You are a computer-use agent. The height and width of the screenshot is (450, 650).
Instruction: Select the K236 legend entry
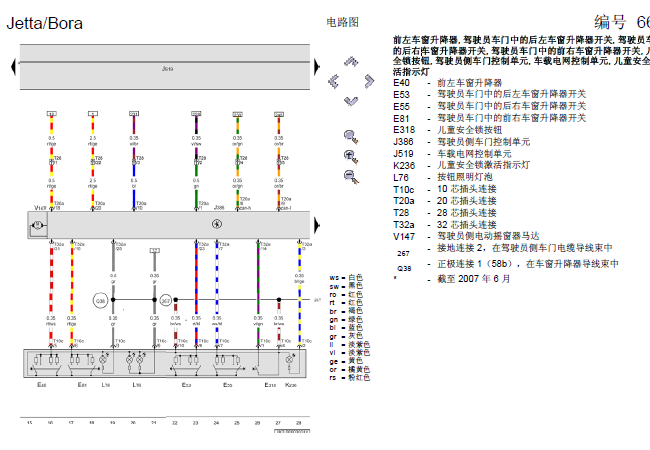462,166
